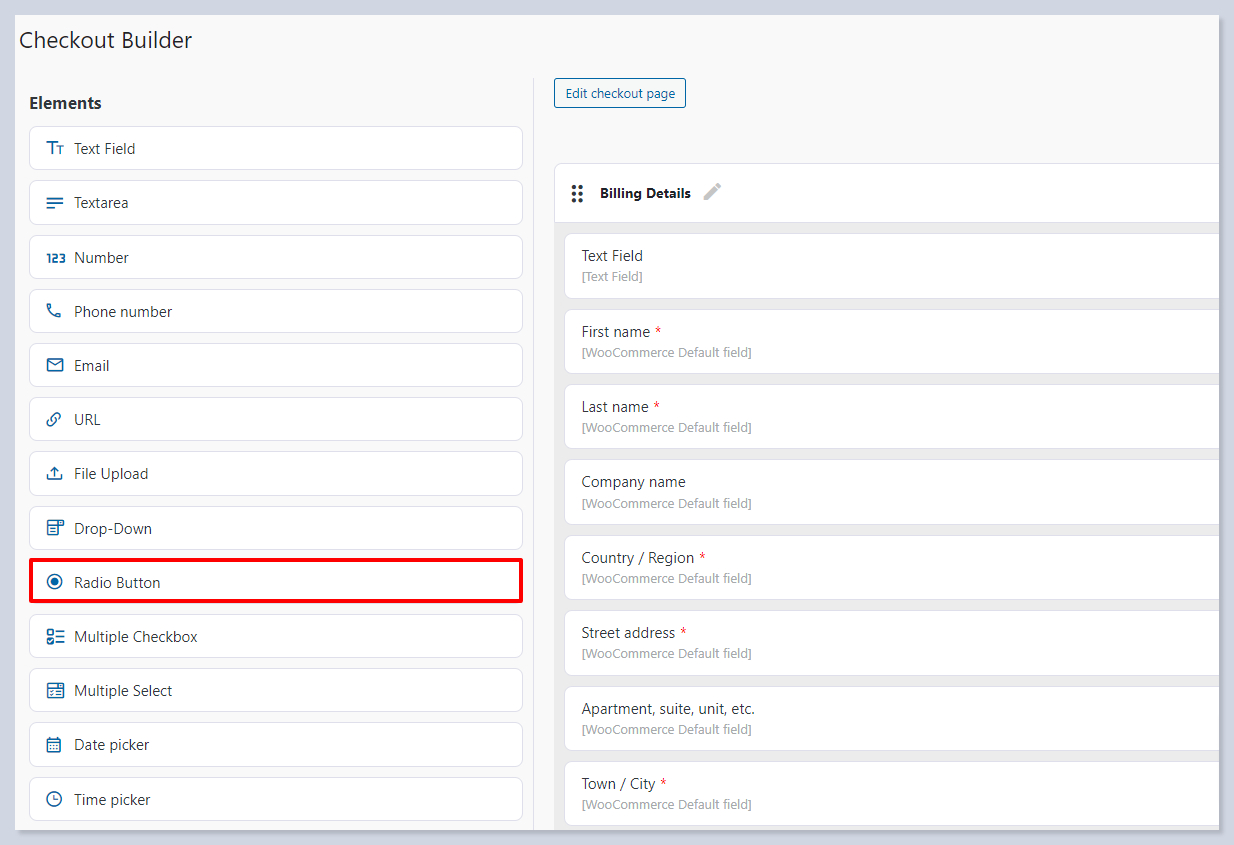Screen dimensions: 1234x845
Task: Click the File Upload arrow icon
Action: click(55, 474)
